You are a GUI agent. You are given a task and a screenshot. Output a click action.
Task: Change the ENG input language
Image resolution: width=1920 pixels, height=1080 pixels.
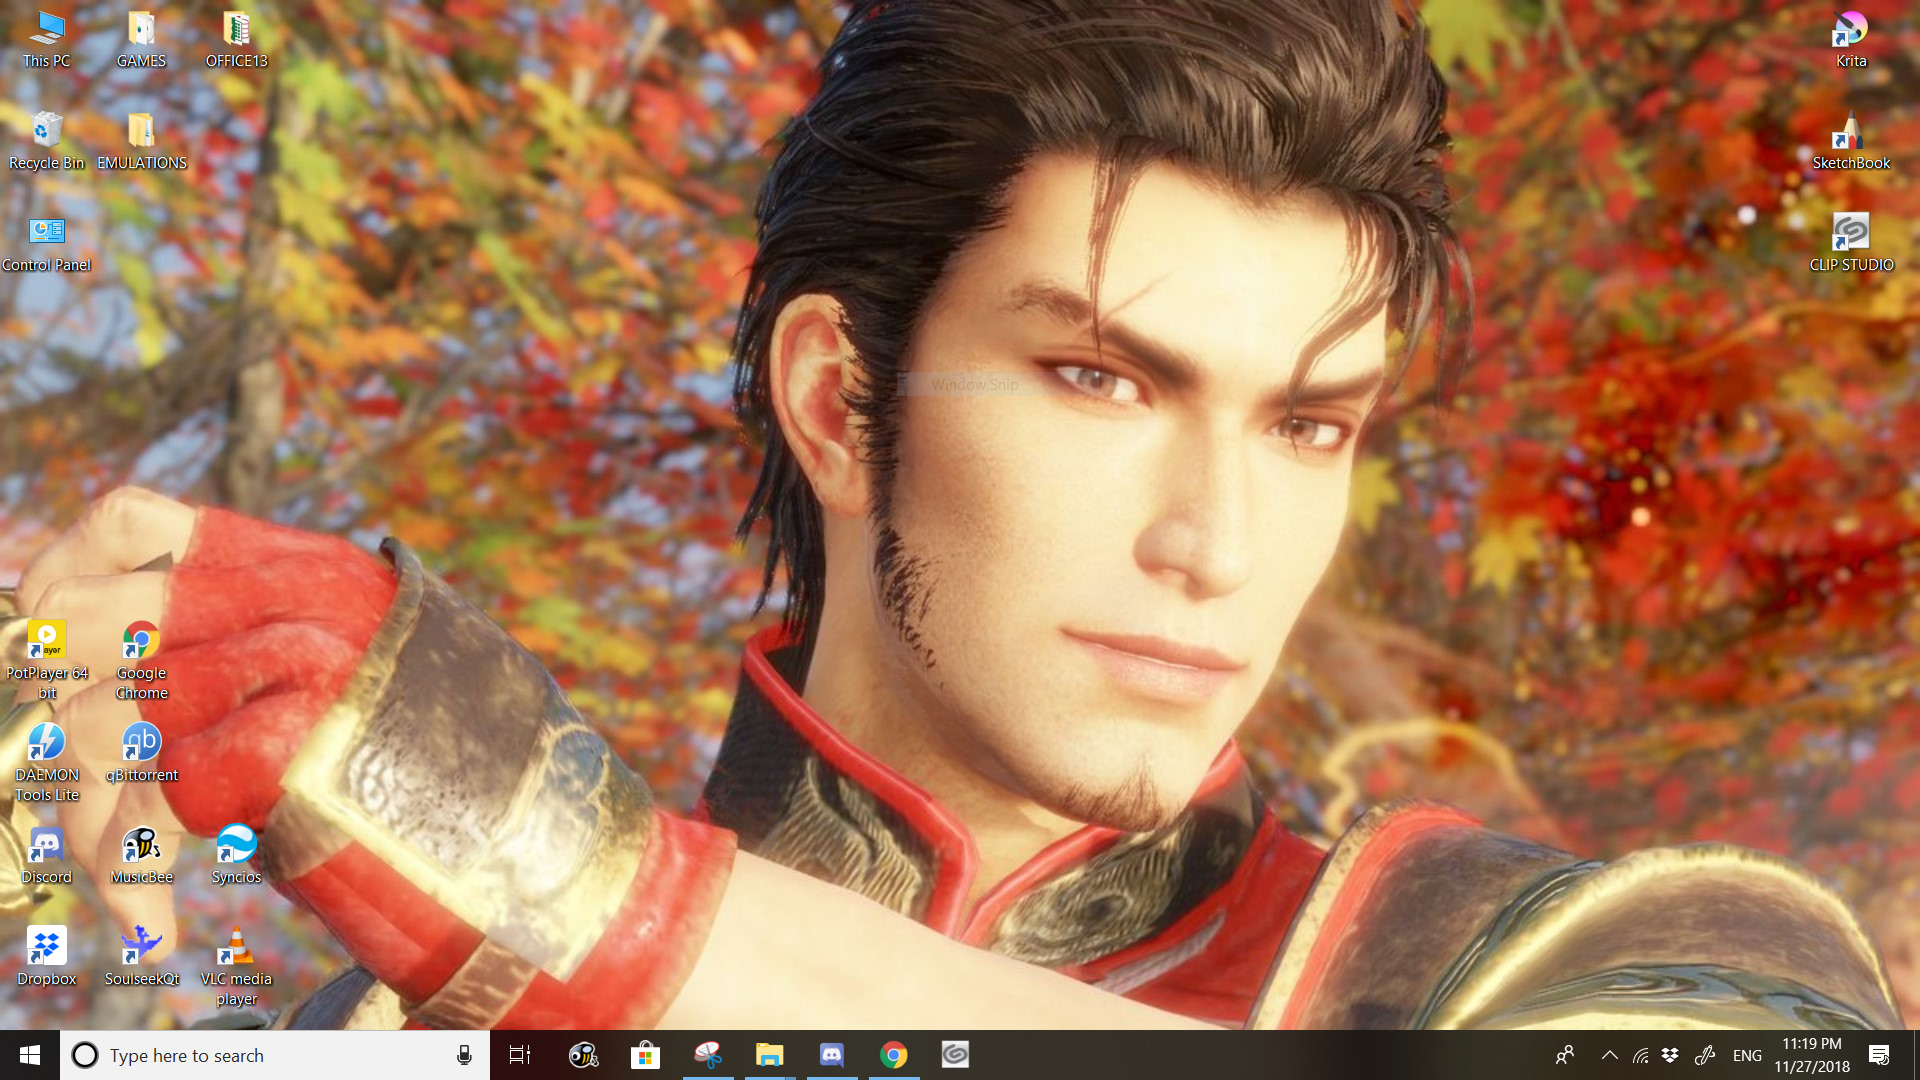coord(1747,1055)
